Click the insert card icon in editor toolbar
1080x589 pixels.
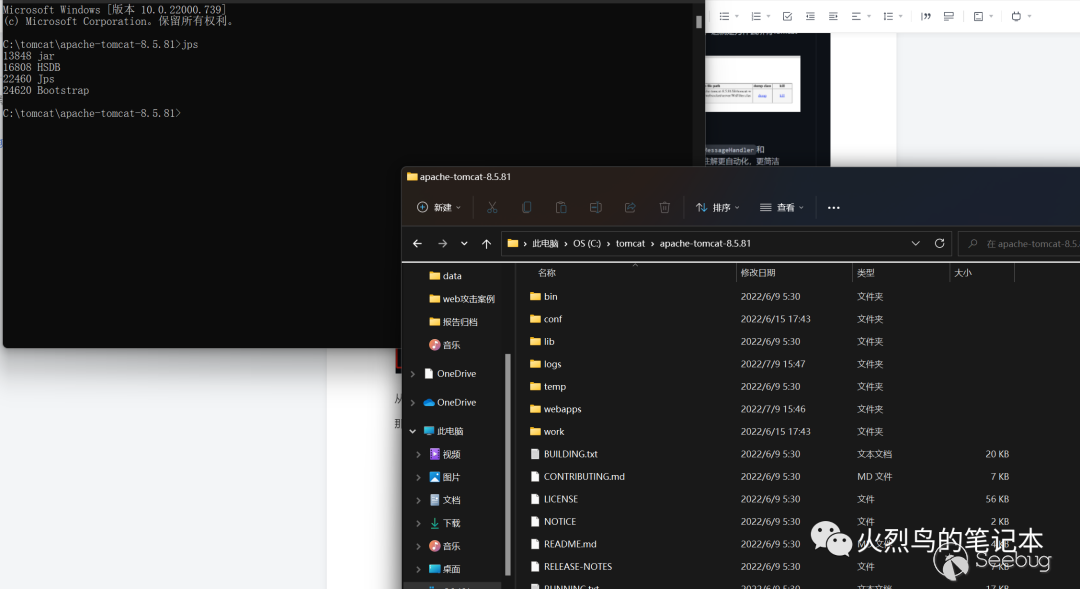pos(978,16)
